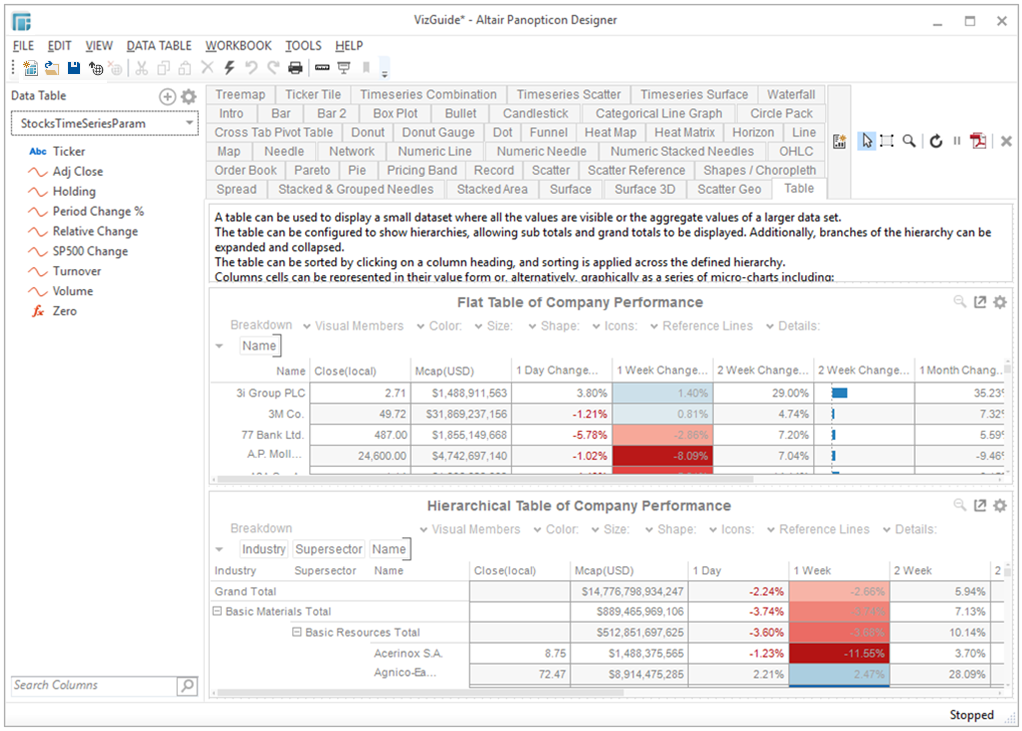Open the StocksTimeSeriesParam data table dropdown
This screenshot has width=1022, height=731.
pos(189,124)
